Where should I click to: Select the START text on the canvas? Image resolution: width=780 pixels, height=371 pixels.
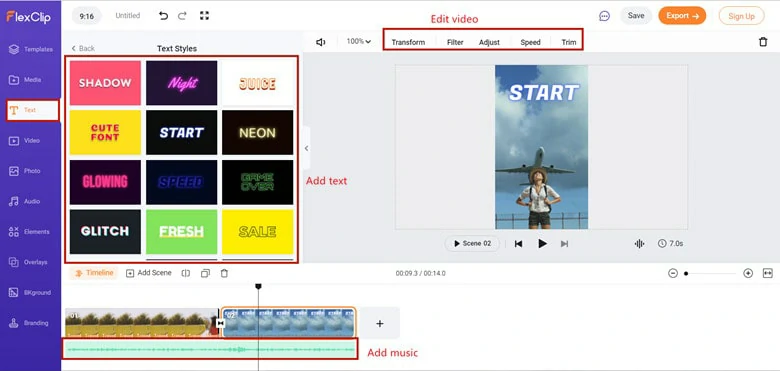tap(543, 93)
